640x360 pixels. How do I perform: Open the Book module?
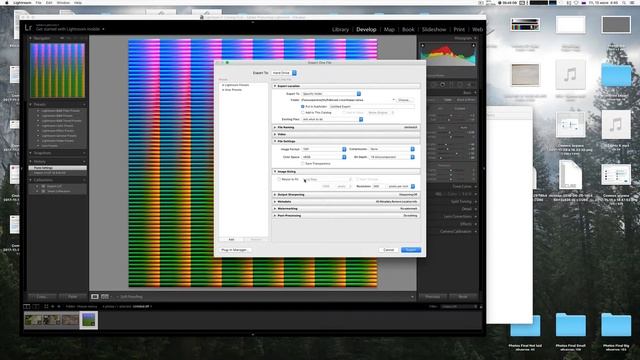click(x=408, y=29)
